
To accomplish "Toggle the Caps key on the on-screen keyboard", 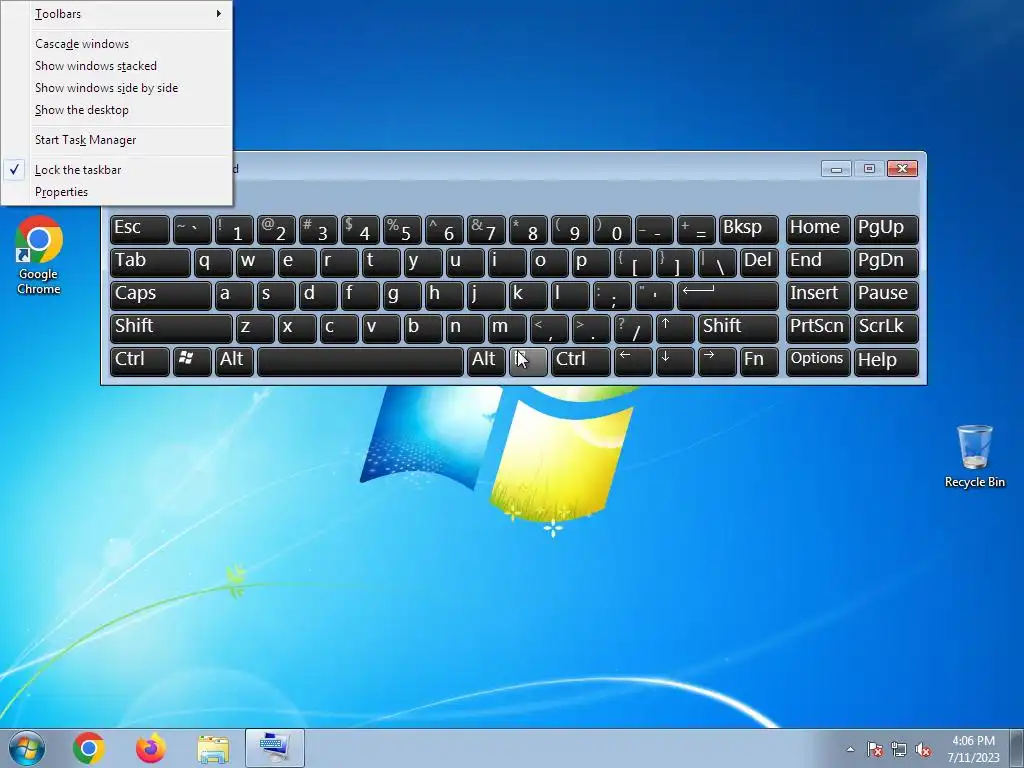I will click(161, 295).
